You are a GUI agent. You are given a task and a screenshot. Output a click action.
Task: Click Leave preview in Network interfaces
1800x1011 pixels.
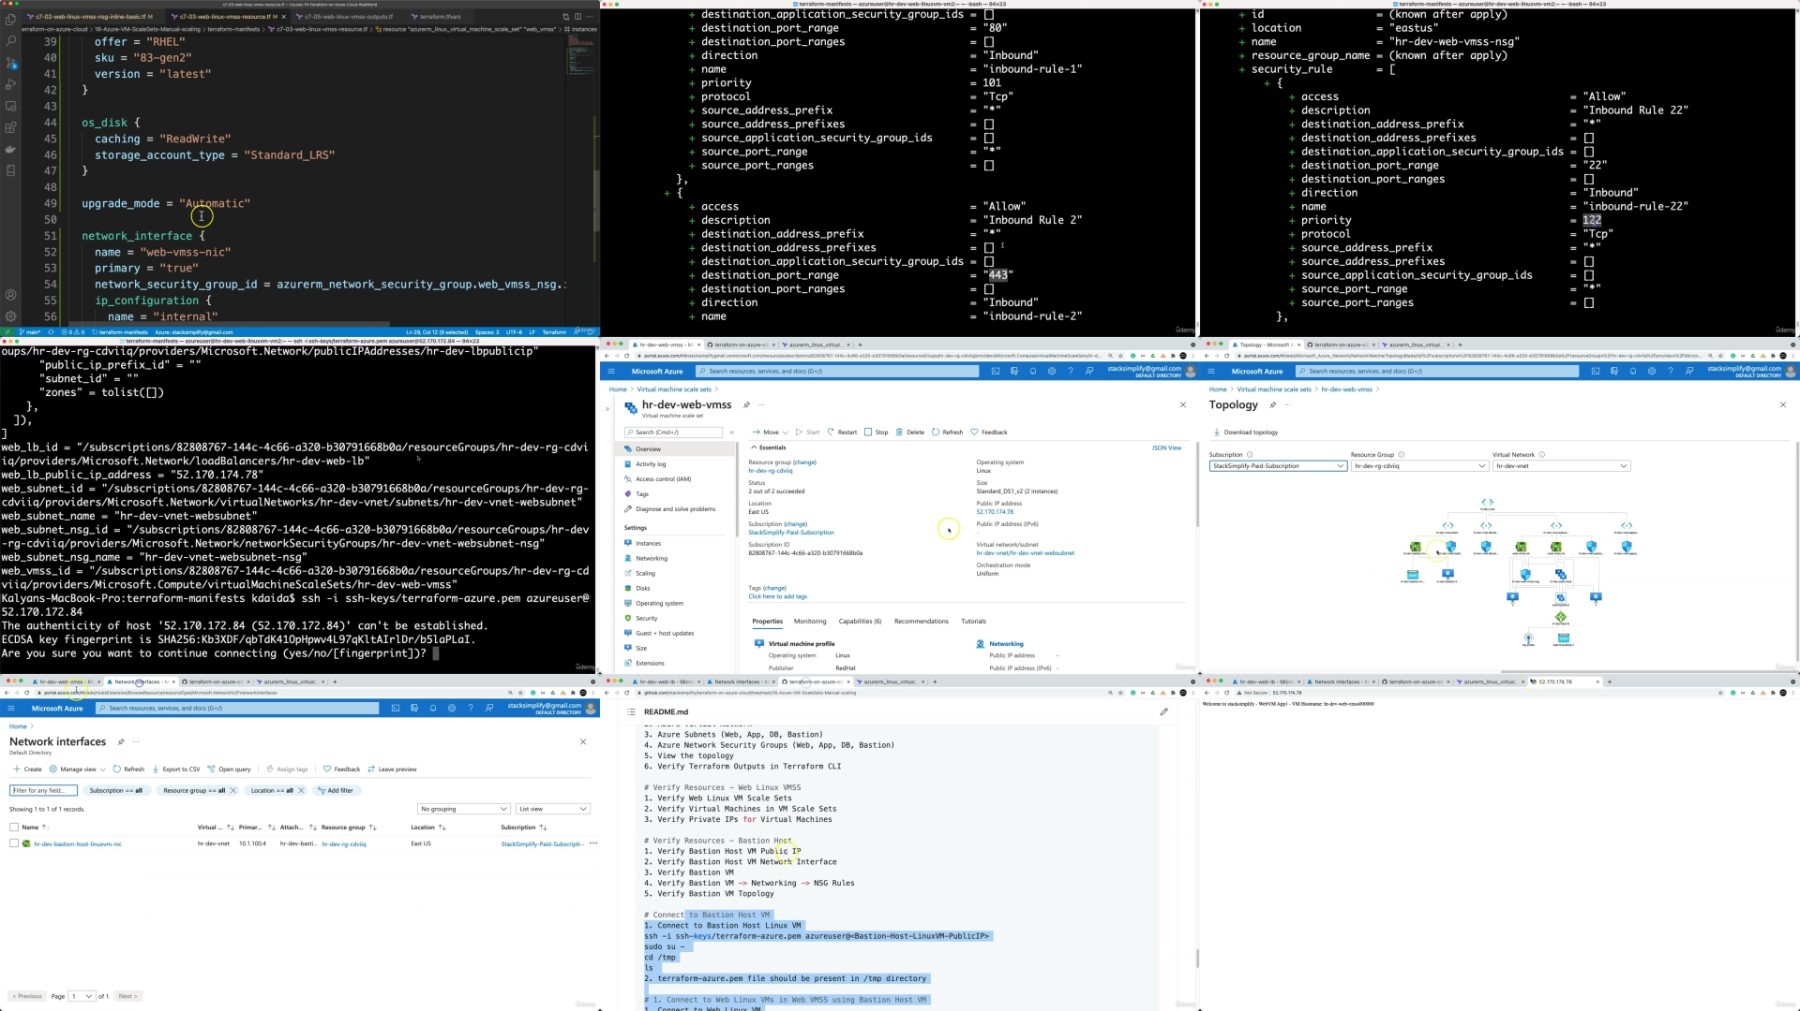tap(392, 769)
